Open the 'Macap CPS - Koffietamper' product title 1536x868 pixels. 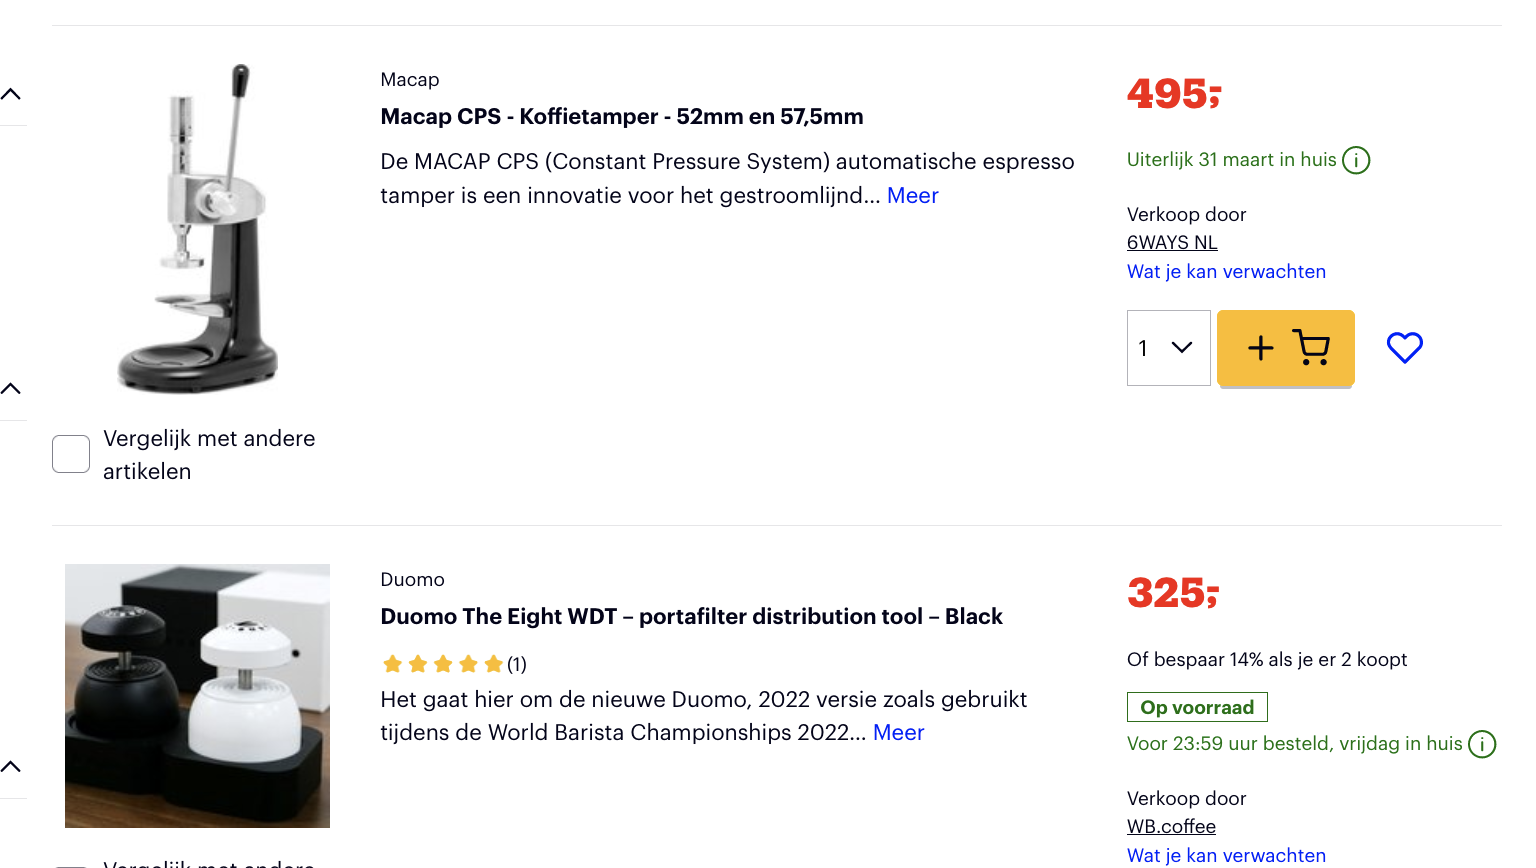(x=621, y=117)
